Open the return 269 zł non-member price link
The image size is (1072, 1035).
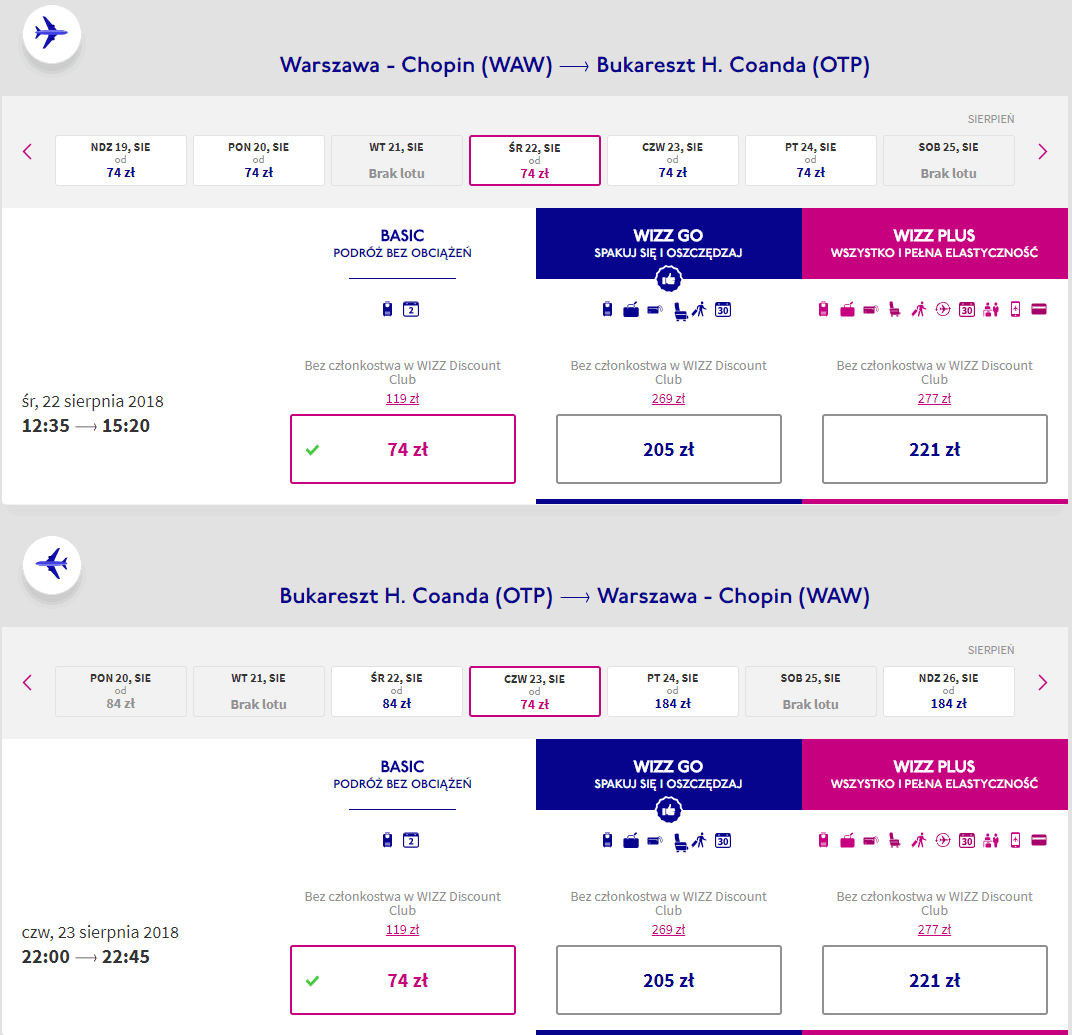point(669,930)
